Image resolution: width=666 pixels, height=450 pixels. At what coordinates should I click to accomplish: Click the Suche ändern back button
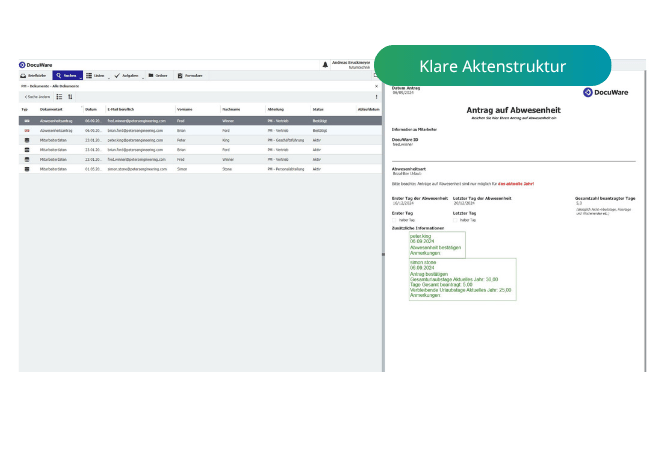pos(37,97)
